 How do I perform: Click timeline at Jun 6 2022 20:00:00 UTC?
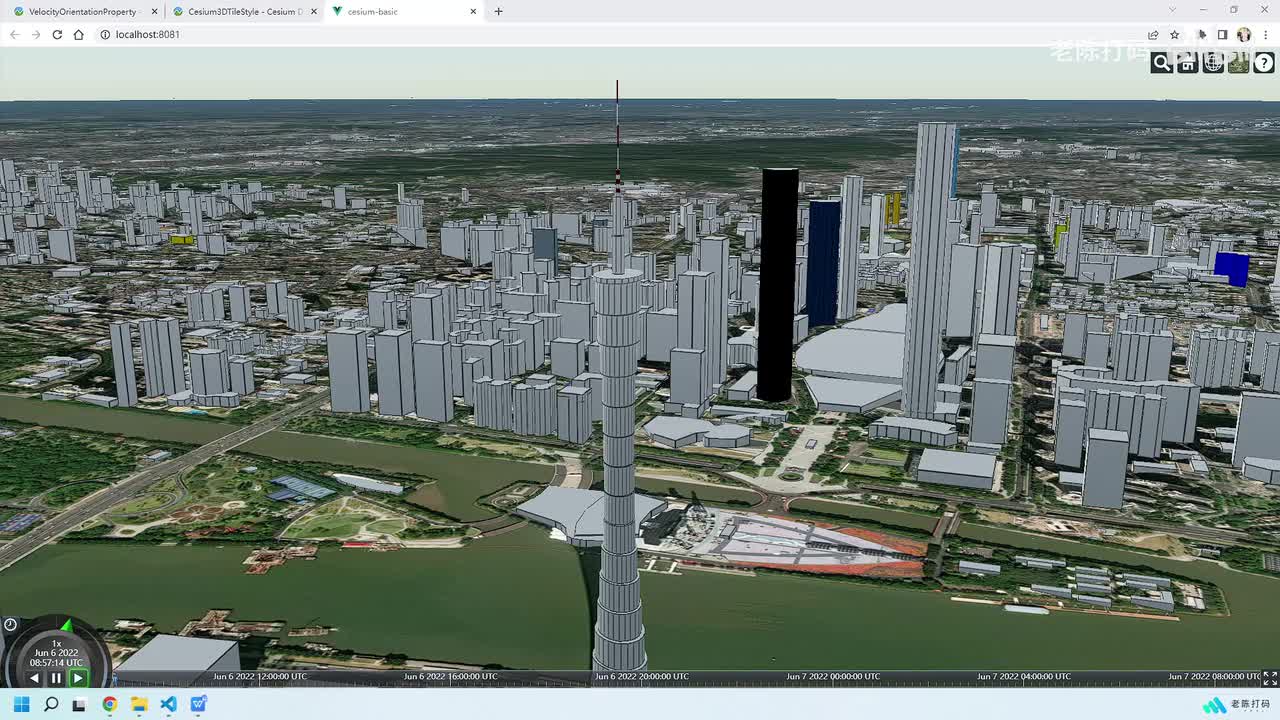(641, 677)
